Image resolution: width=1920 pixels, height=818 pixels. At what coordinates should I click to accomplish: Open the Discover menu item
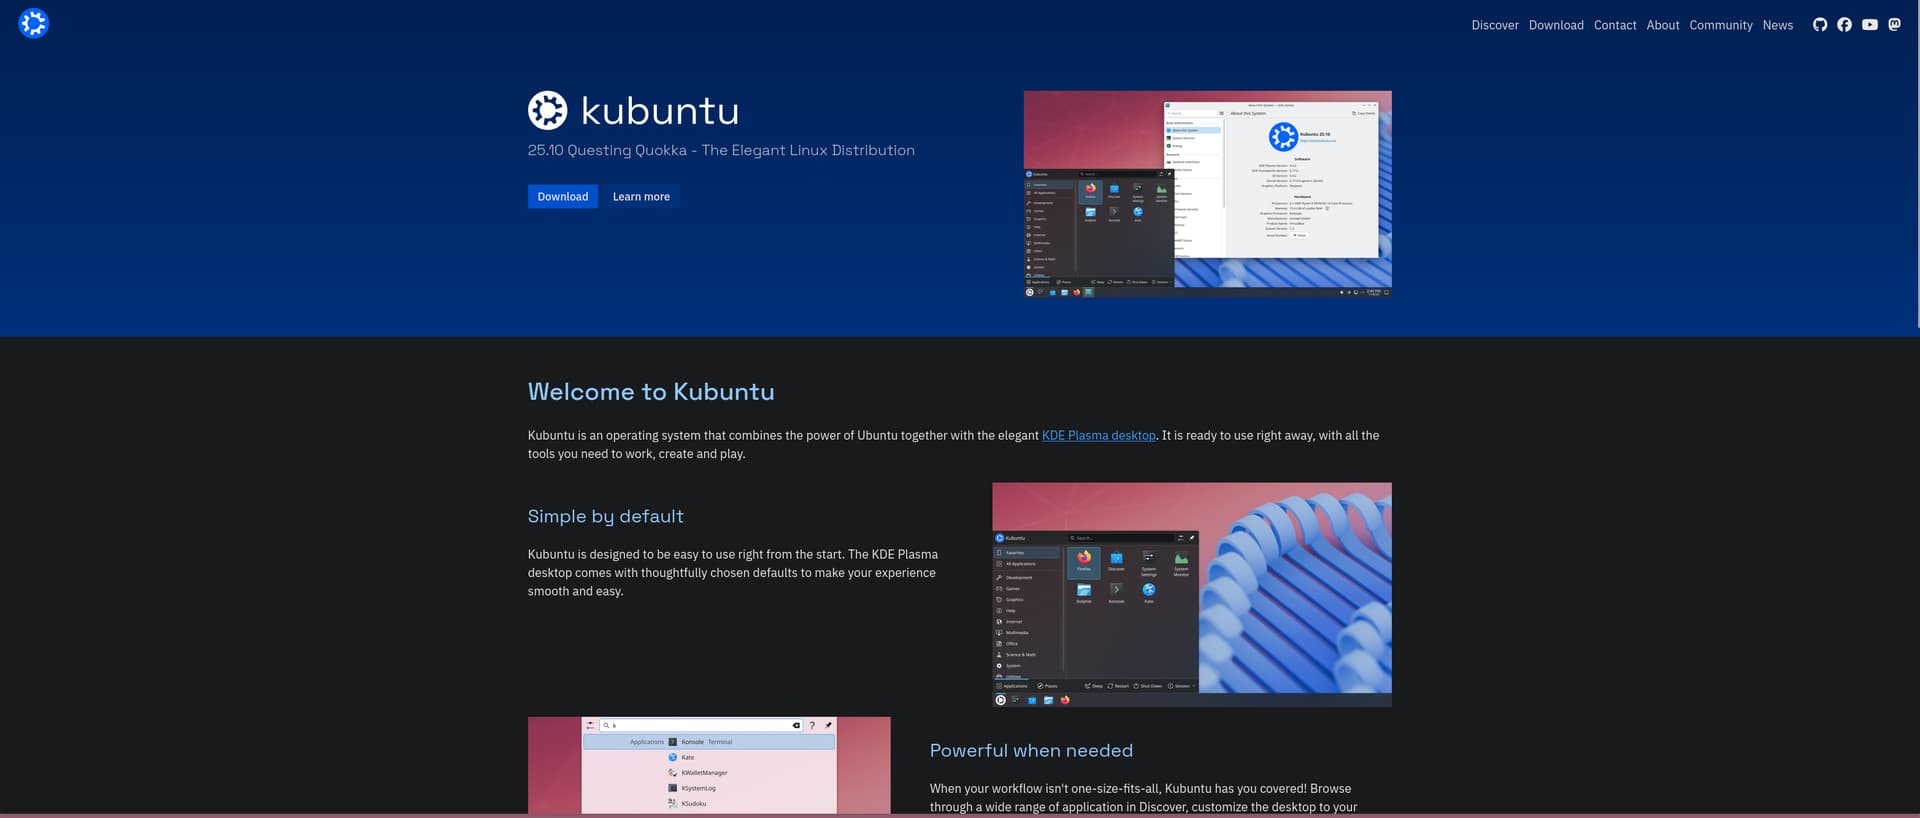(1494, 25)
